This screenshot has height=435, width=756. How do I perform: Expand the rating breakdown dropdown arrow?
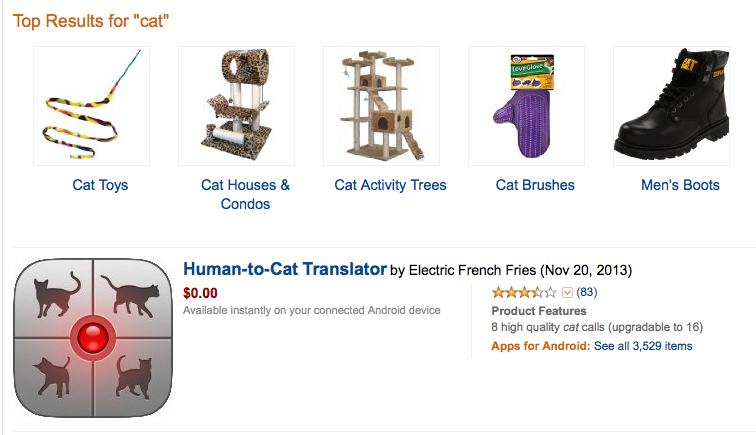pos(568,293)
